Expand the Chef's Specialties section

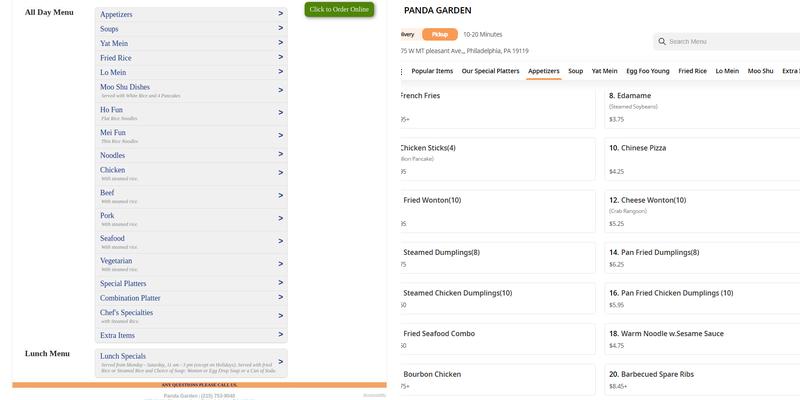click(x=191, y=316)
